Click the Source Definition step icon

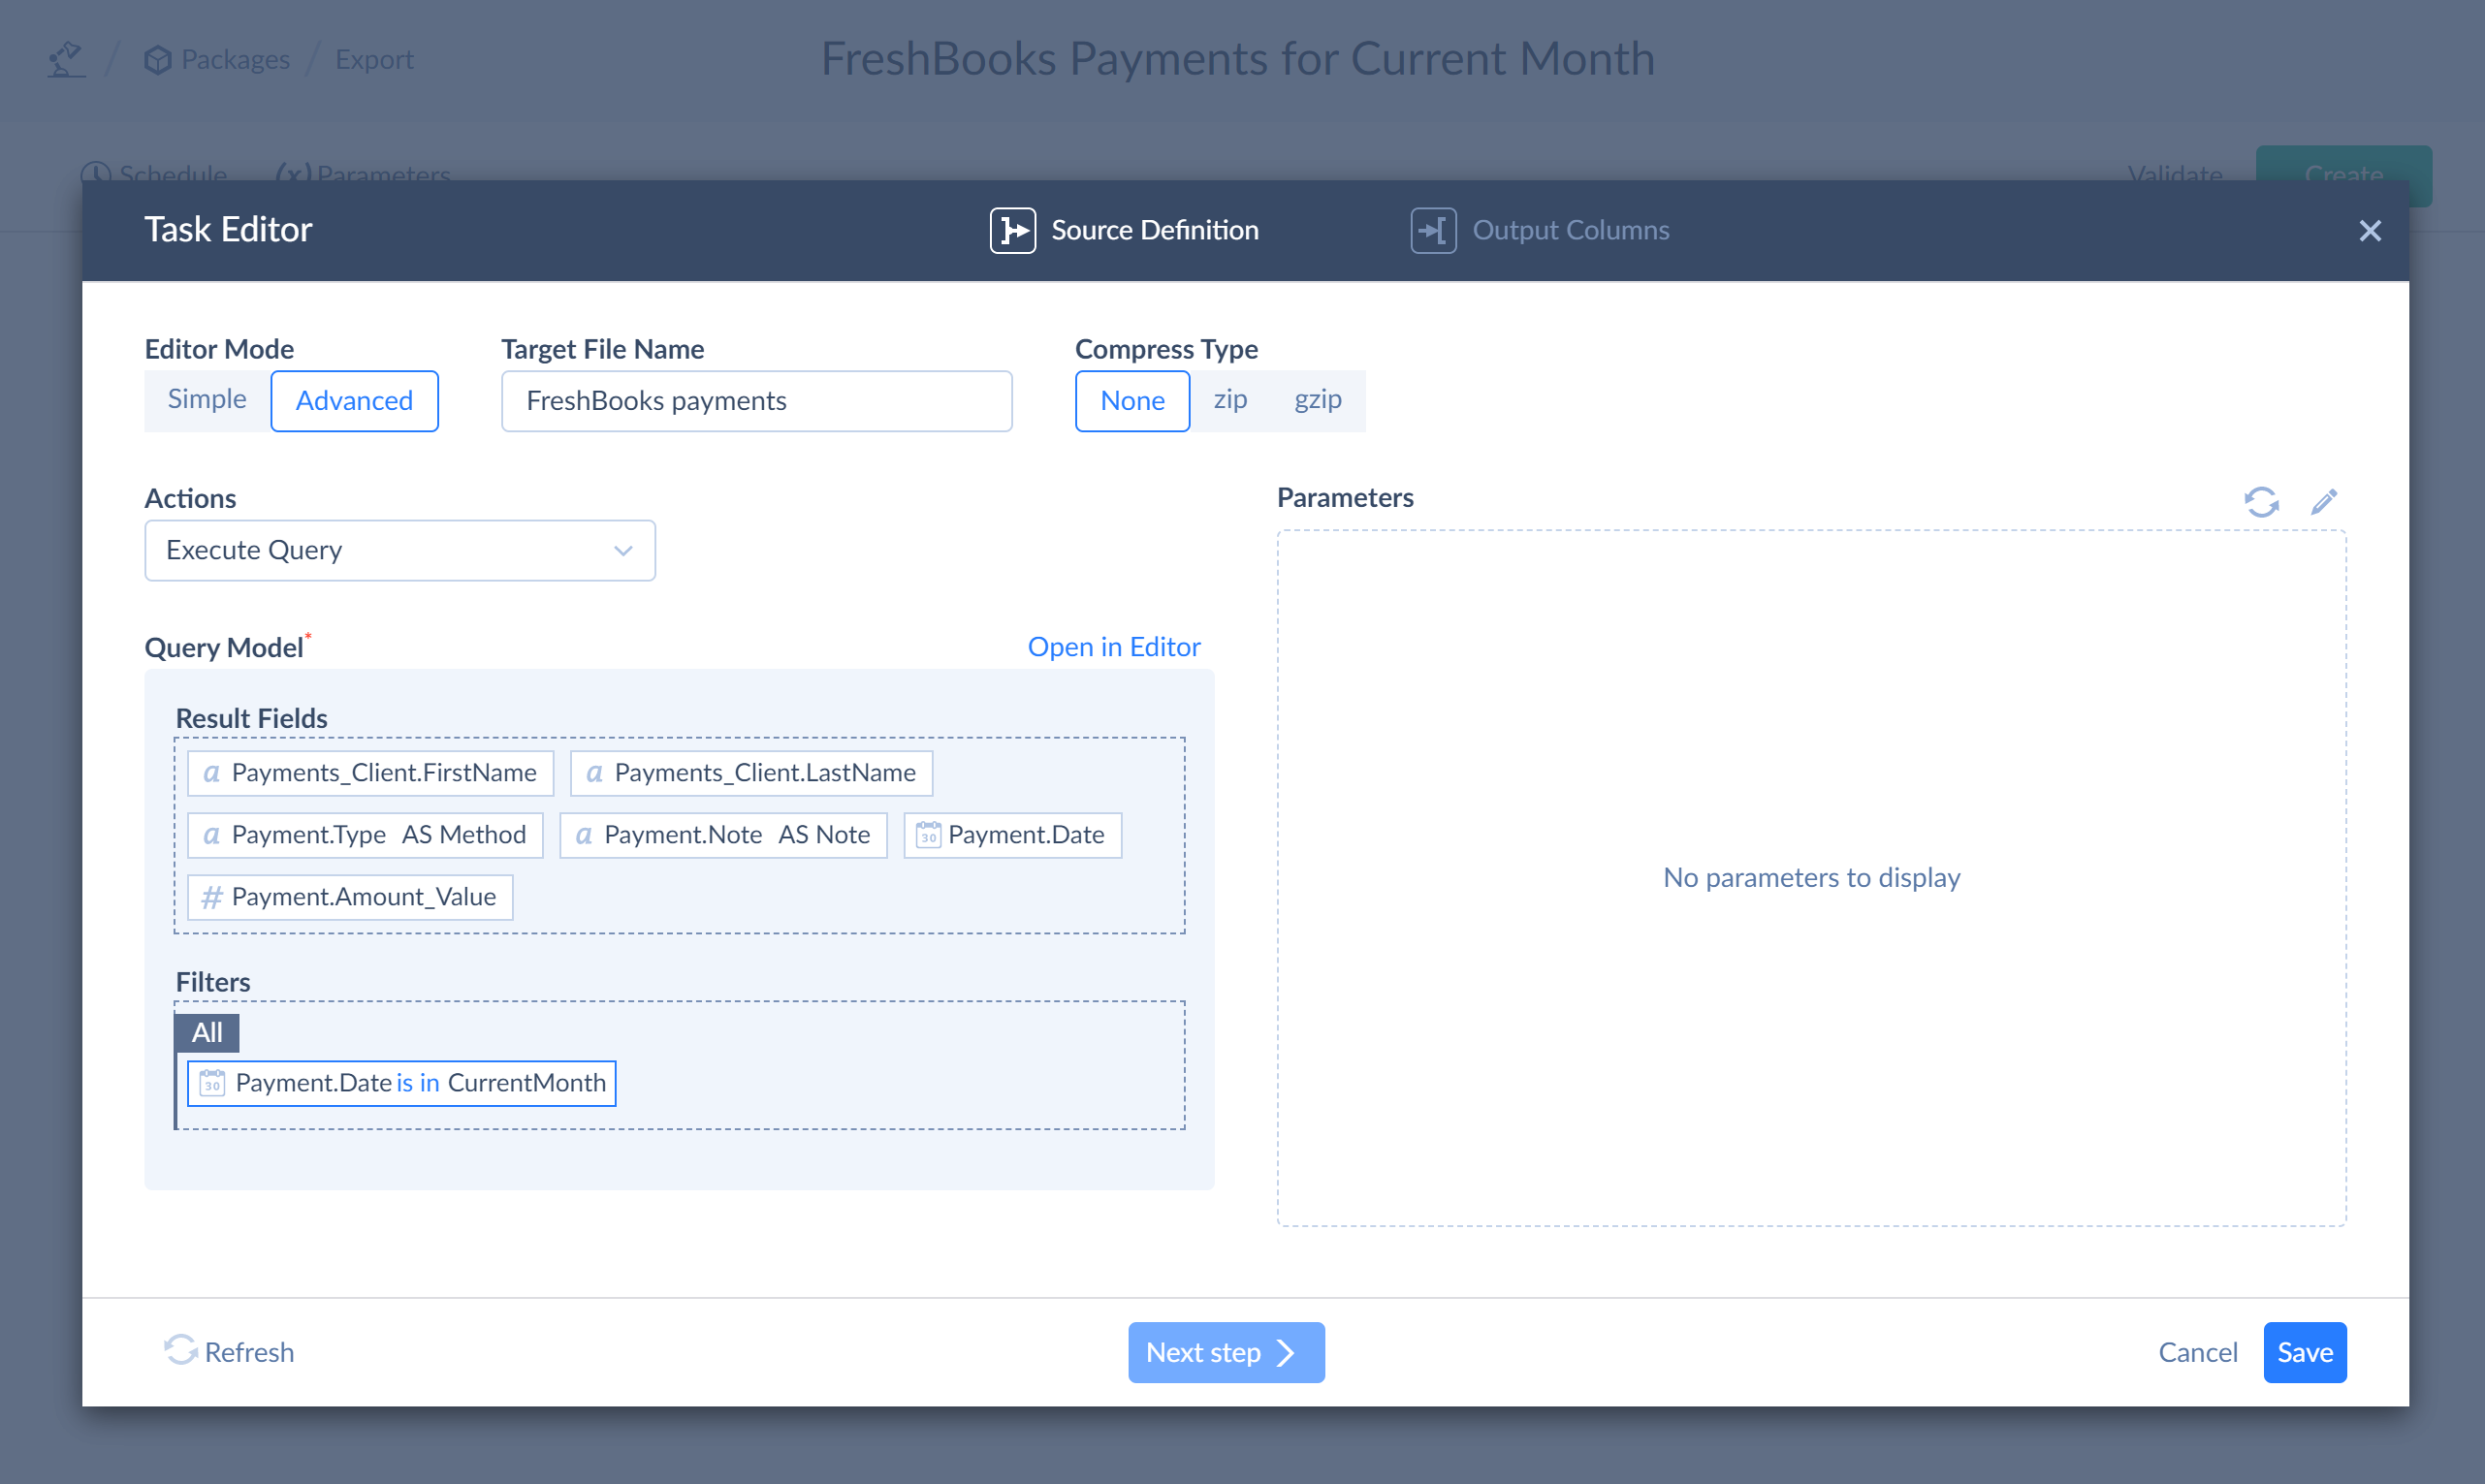point(1013,230)
